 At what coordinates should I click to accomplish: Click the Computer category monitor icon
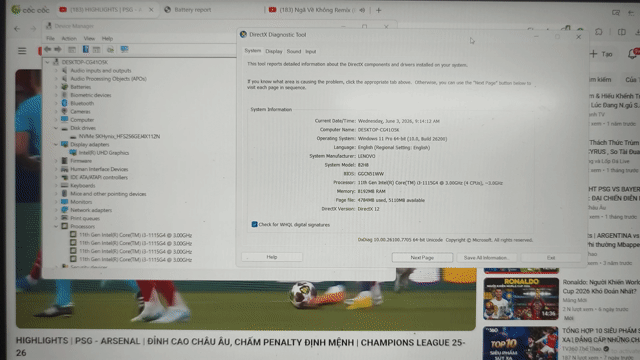point(64,120)
